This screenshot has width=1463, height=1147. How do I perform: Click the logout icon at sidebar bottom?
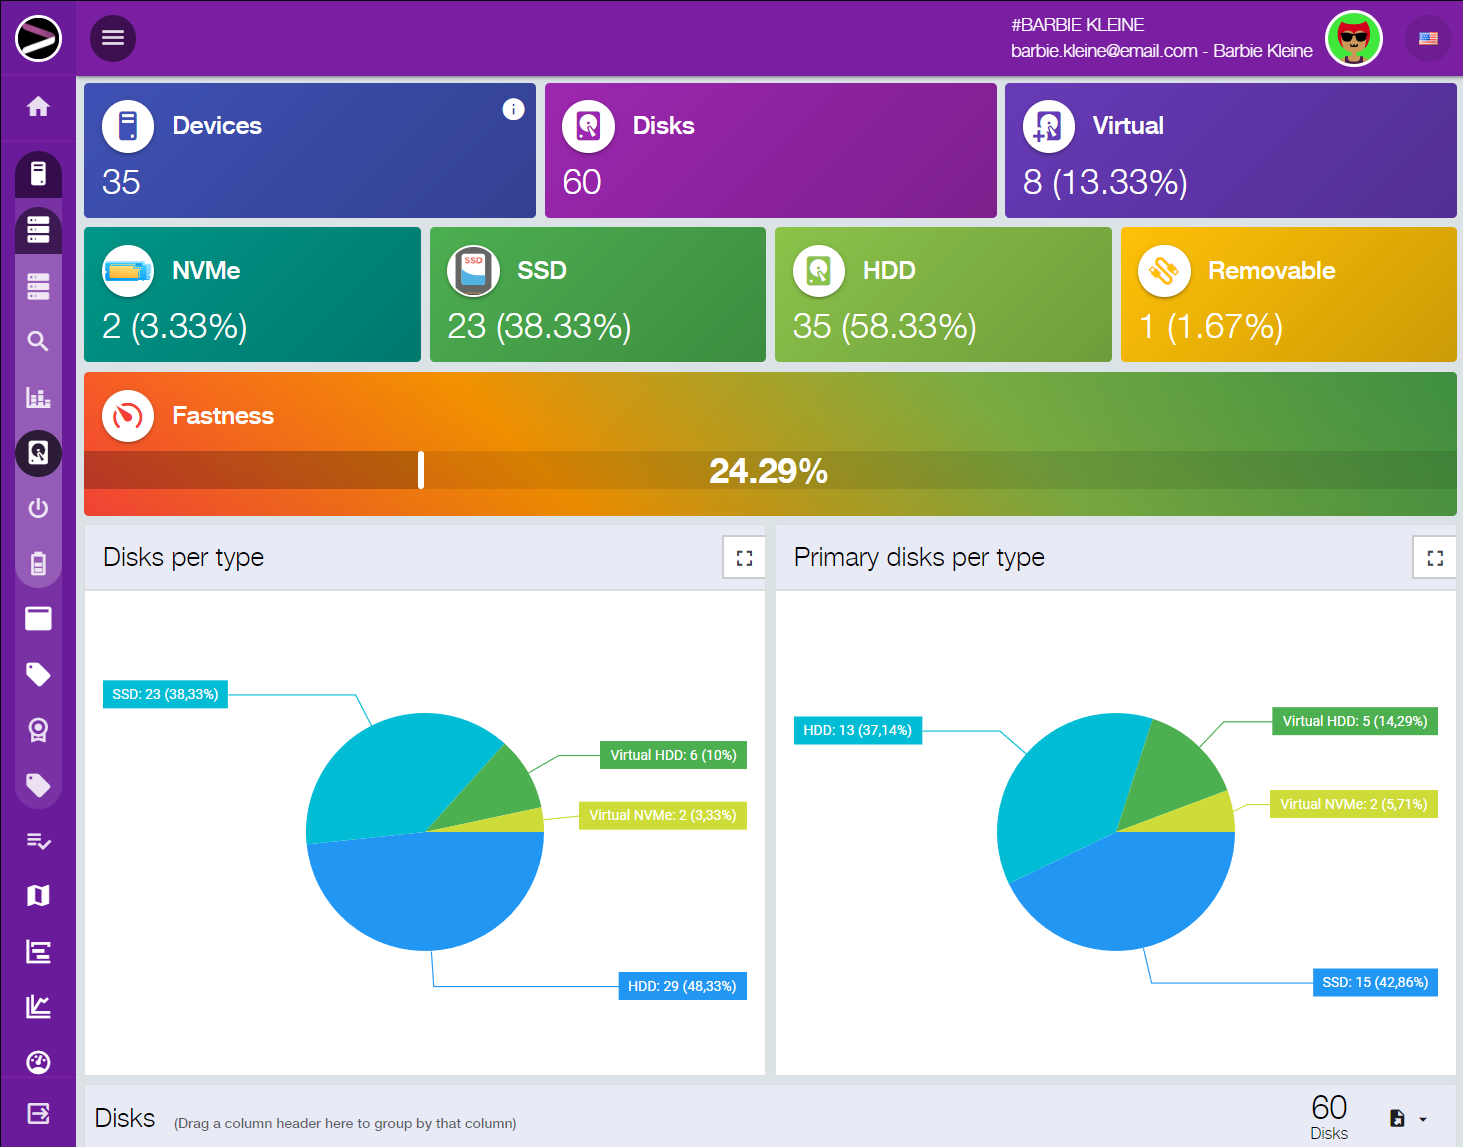coord(38,1114)
